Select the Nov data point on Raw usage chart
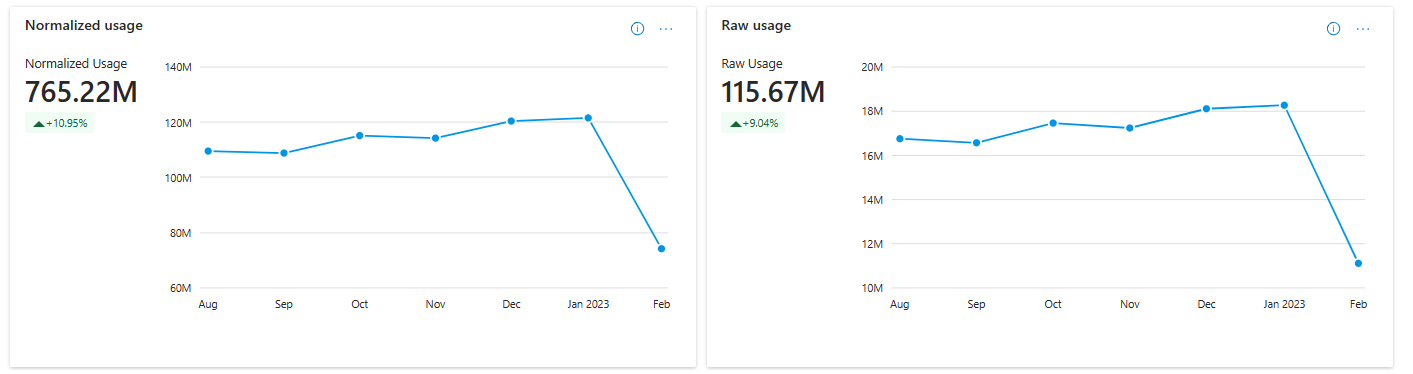The width and height of the screenshot is (1413, 374). tap(1130, 128)
